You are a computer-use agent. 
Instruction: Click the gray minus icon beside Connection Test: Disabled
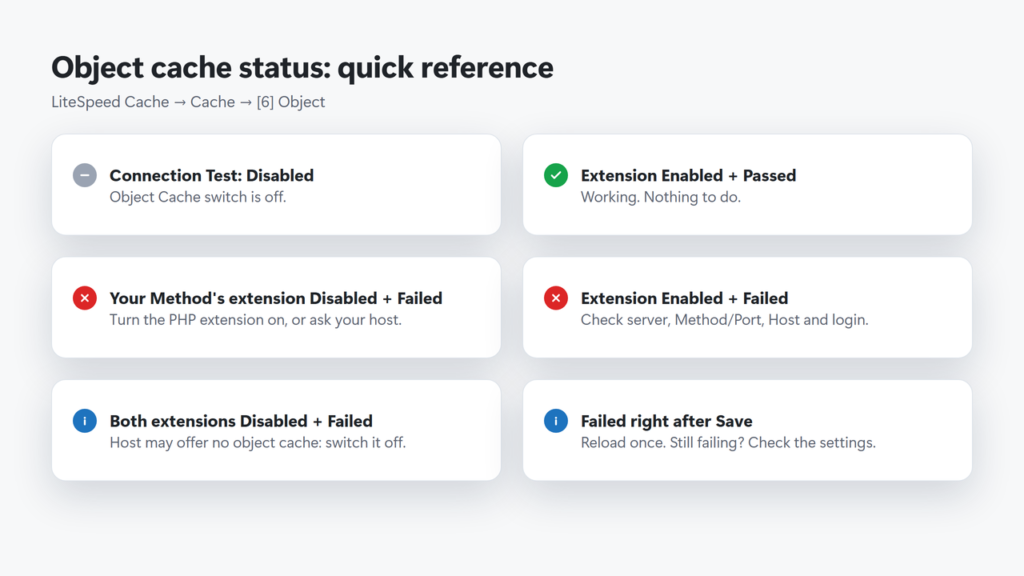[x=84, y=175]
